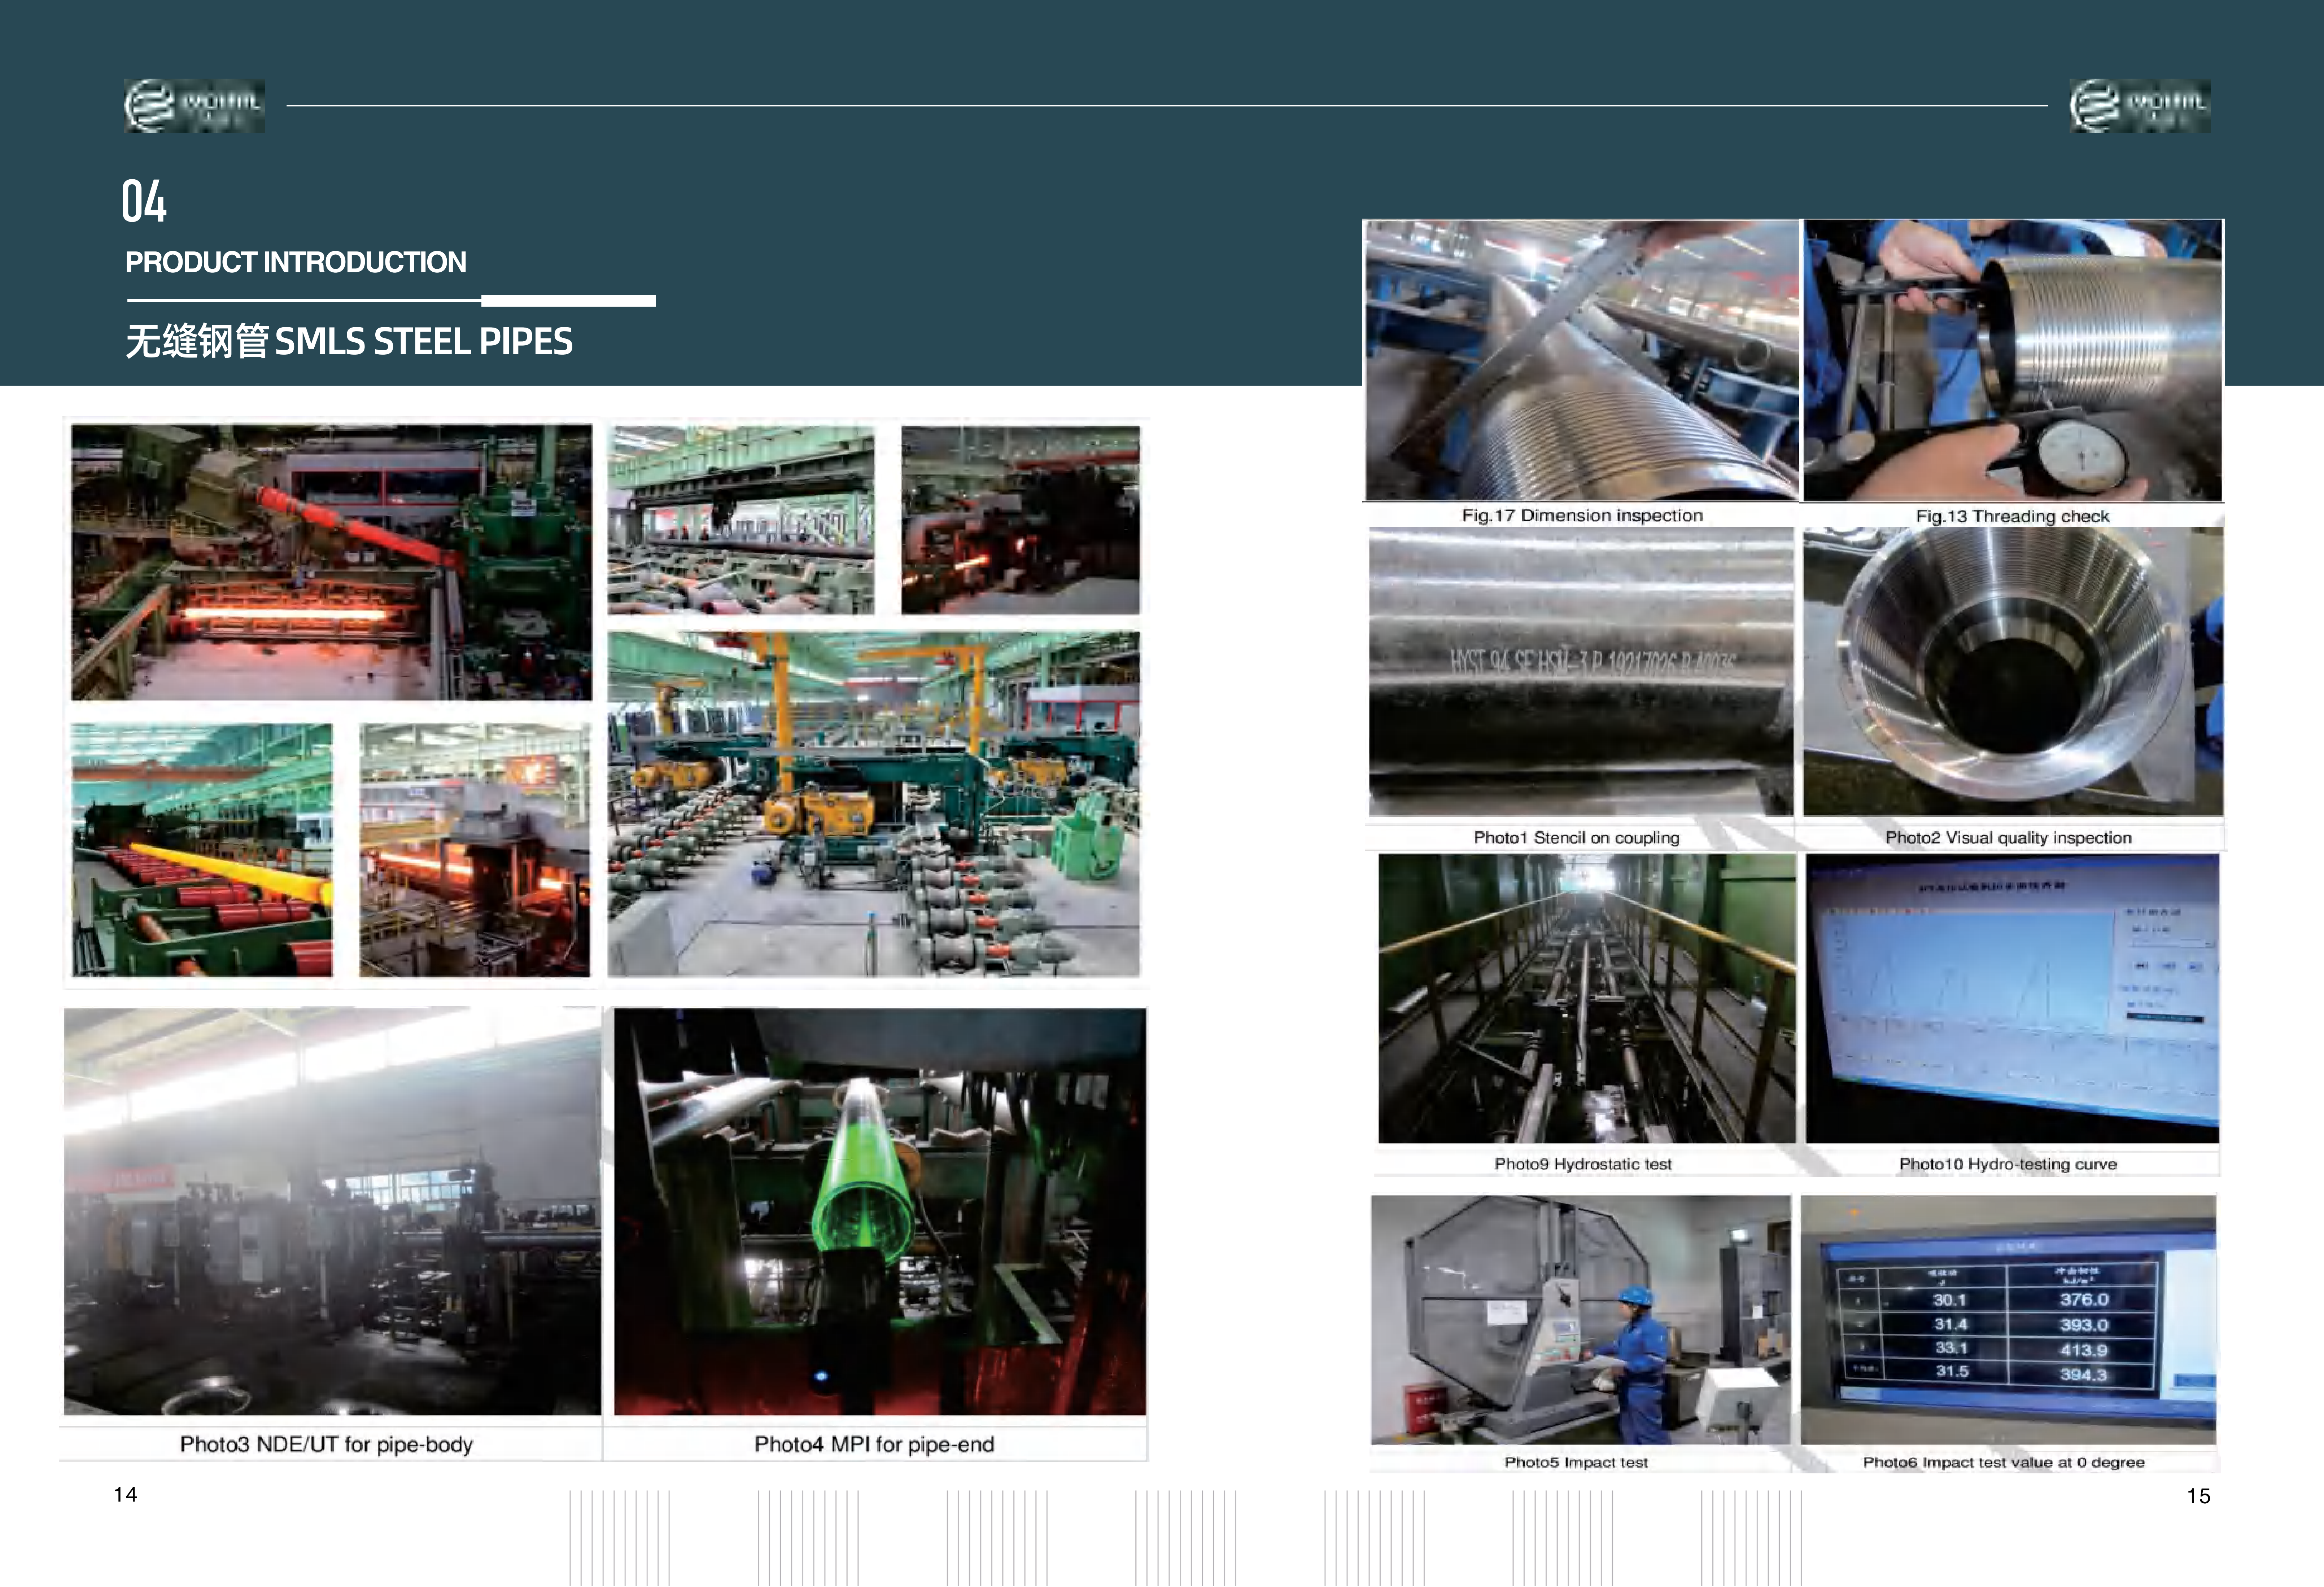
Task: Click the 394.3 value in impact table
Action: coord(2084,1374)
